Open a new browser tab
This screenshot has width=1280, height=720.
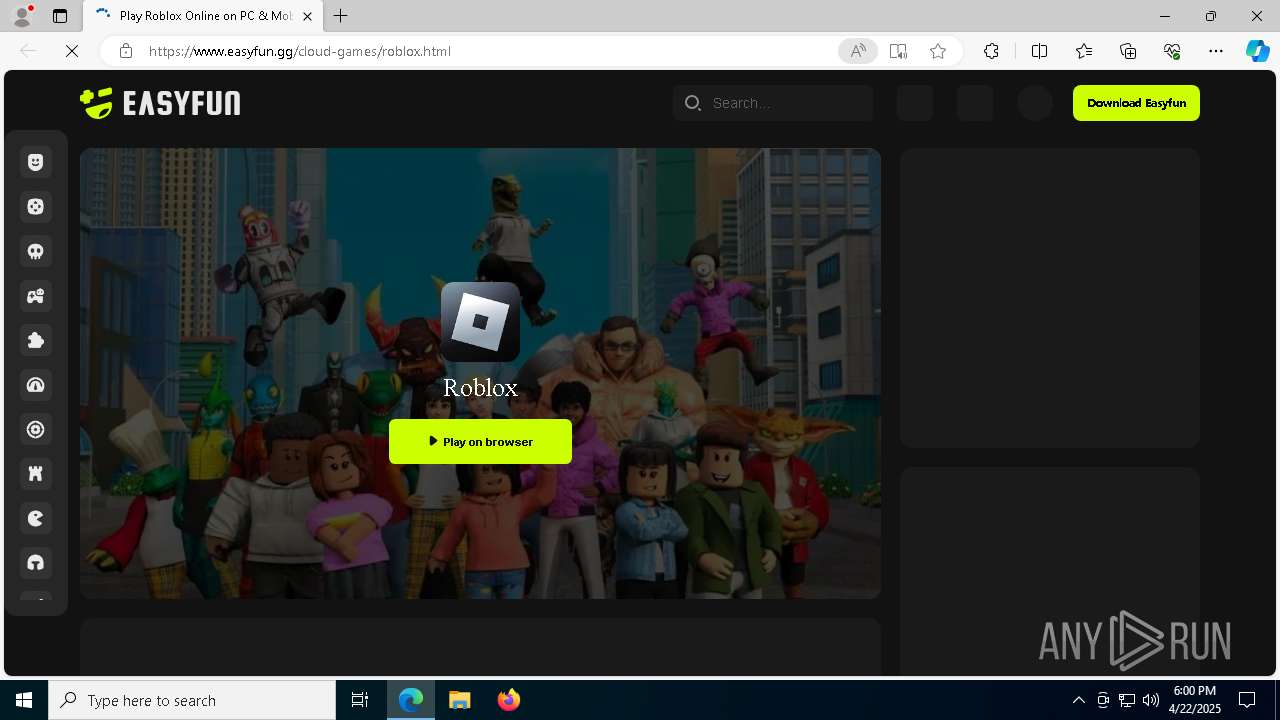tap(341, 16)
